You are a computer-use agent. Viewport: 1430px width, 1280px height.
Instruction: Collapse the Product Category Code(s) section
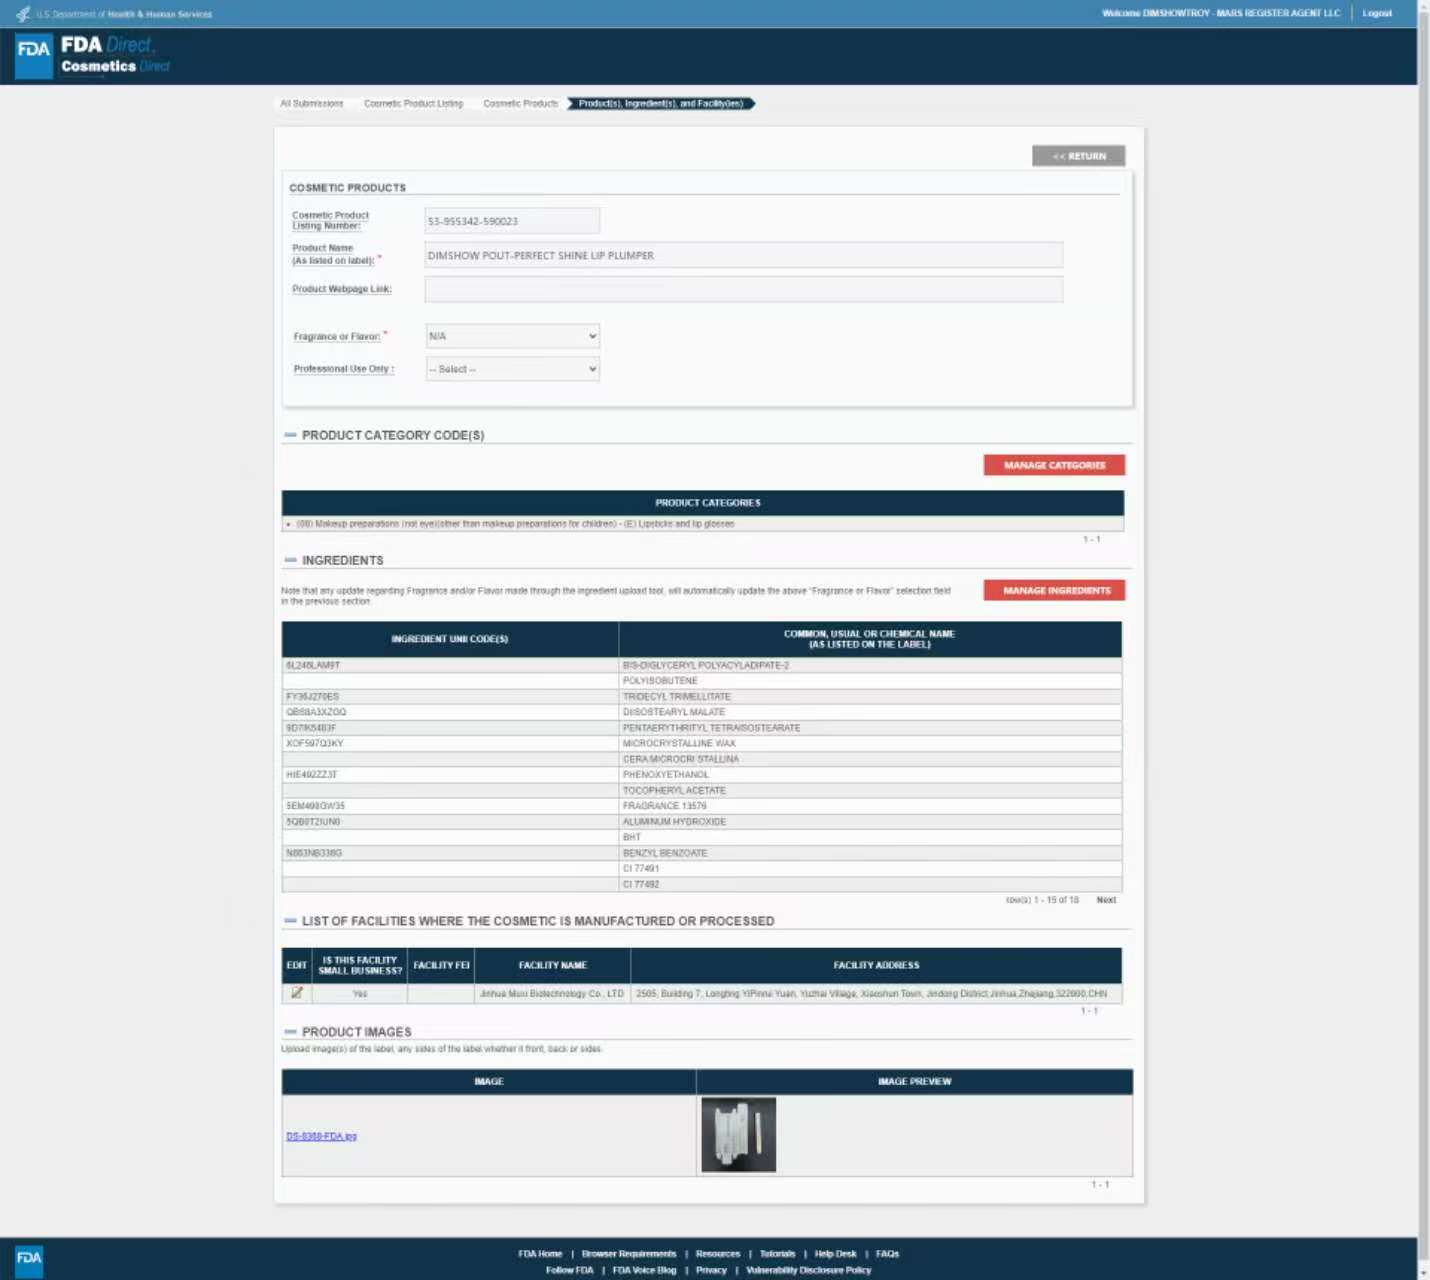pos(290,435)
